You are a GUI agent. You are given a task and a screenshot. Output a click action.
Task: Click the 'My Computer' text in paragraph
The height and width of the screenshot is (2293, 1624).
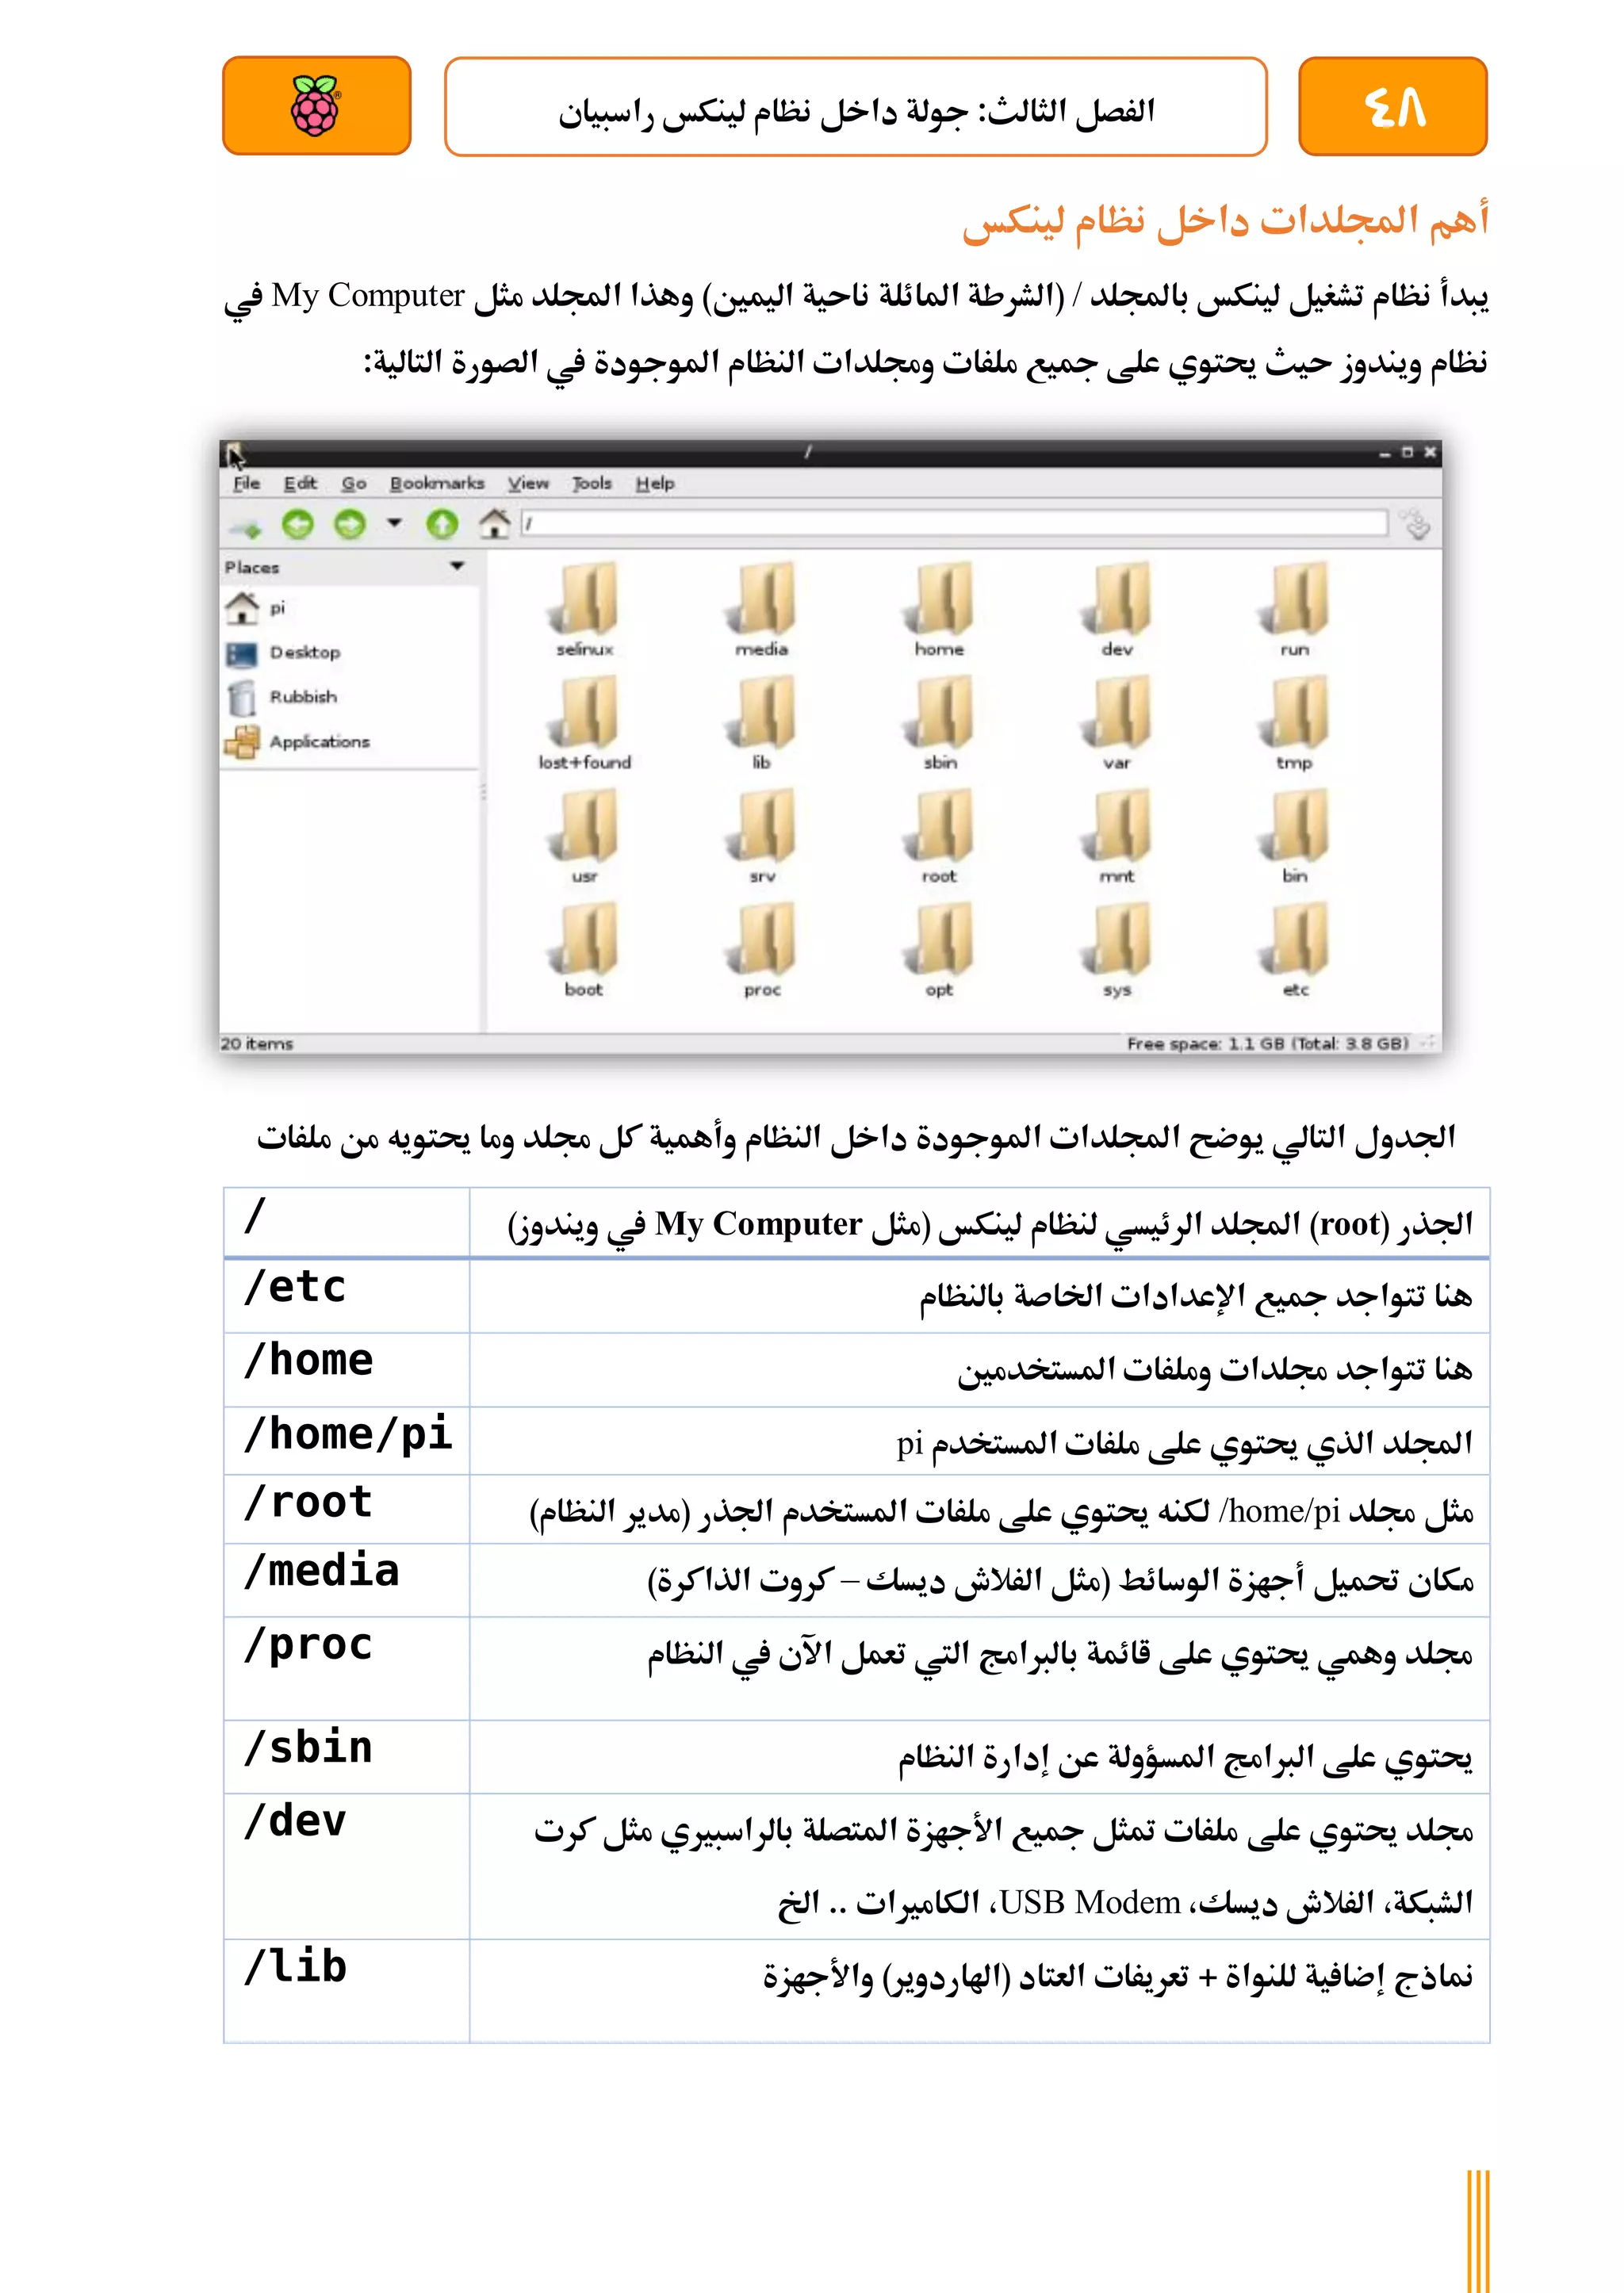tap(368, 296)
